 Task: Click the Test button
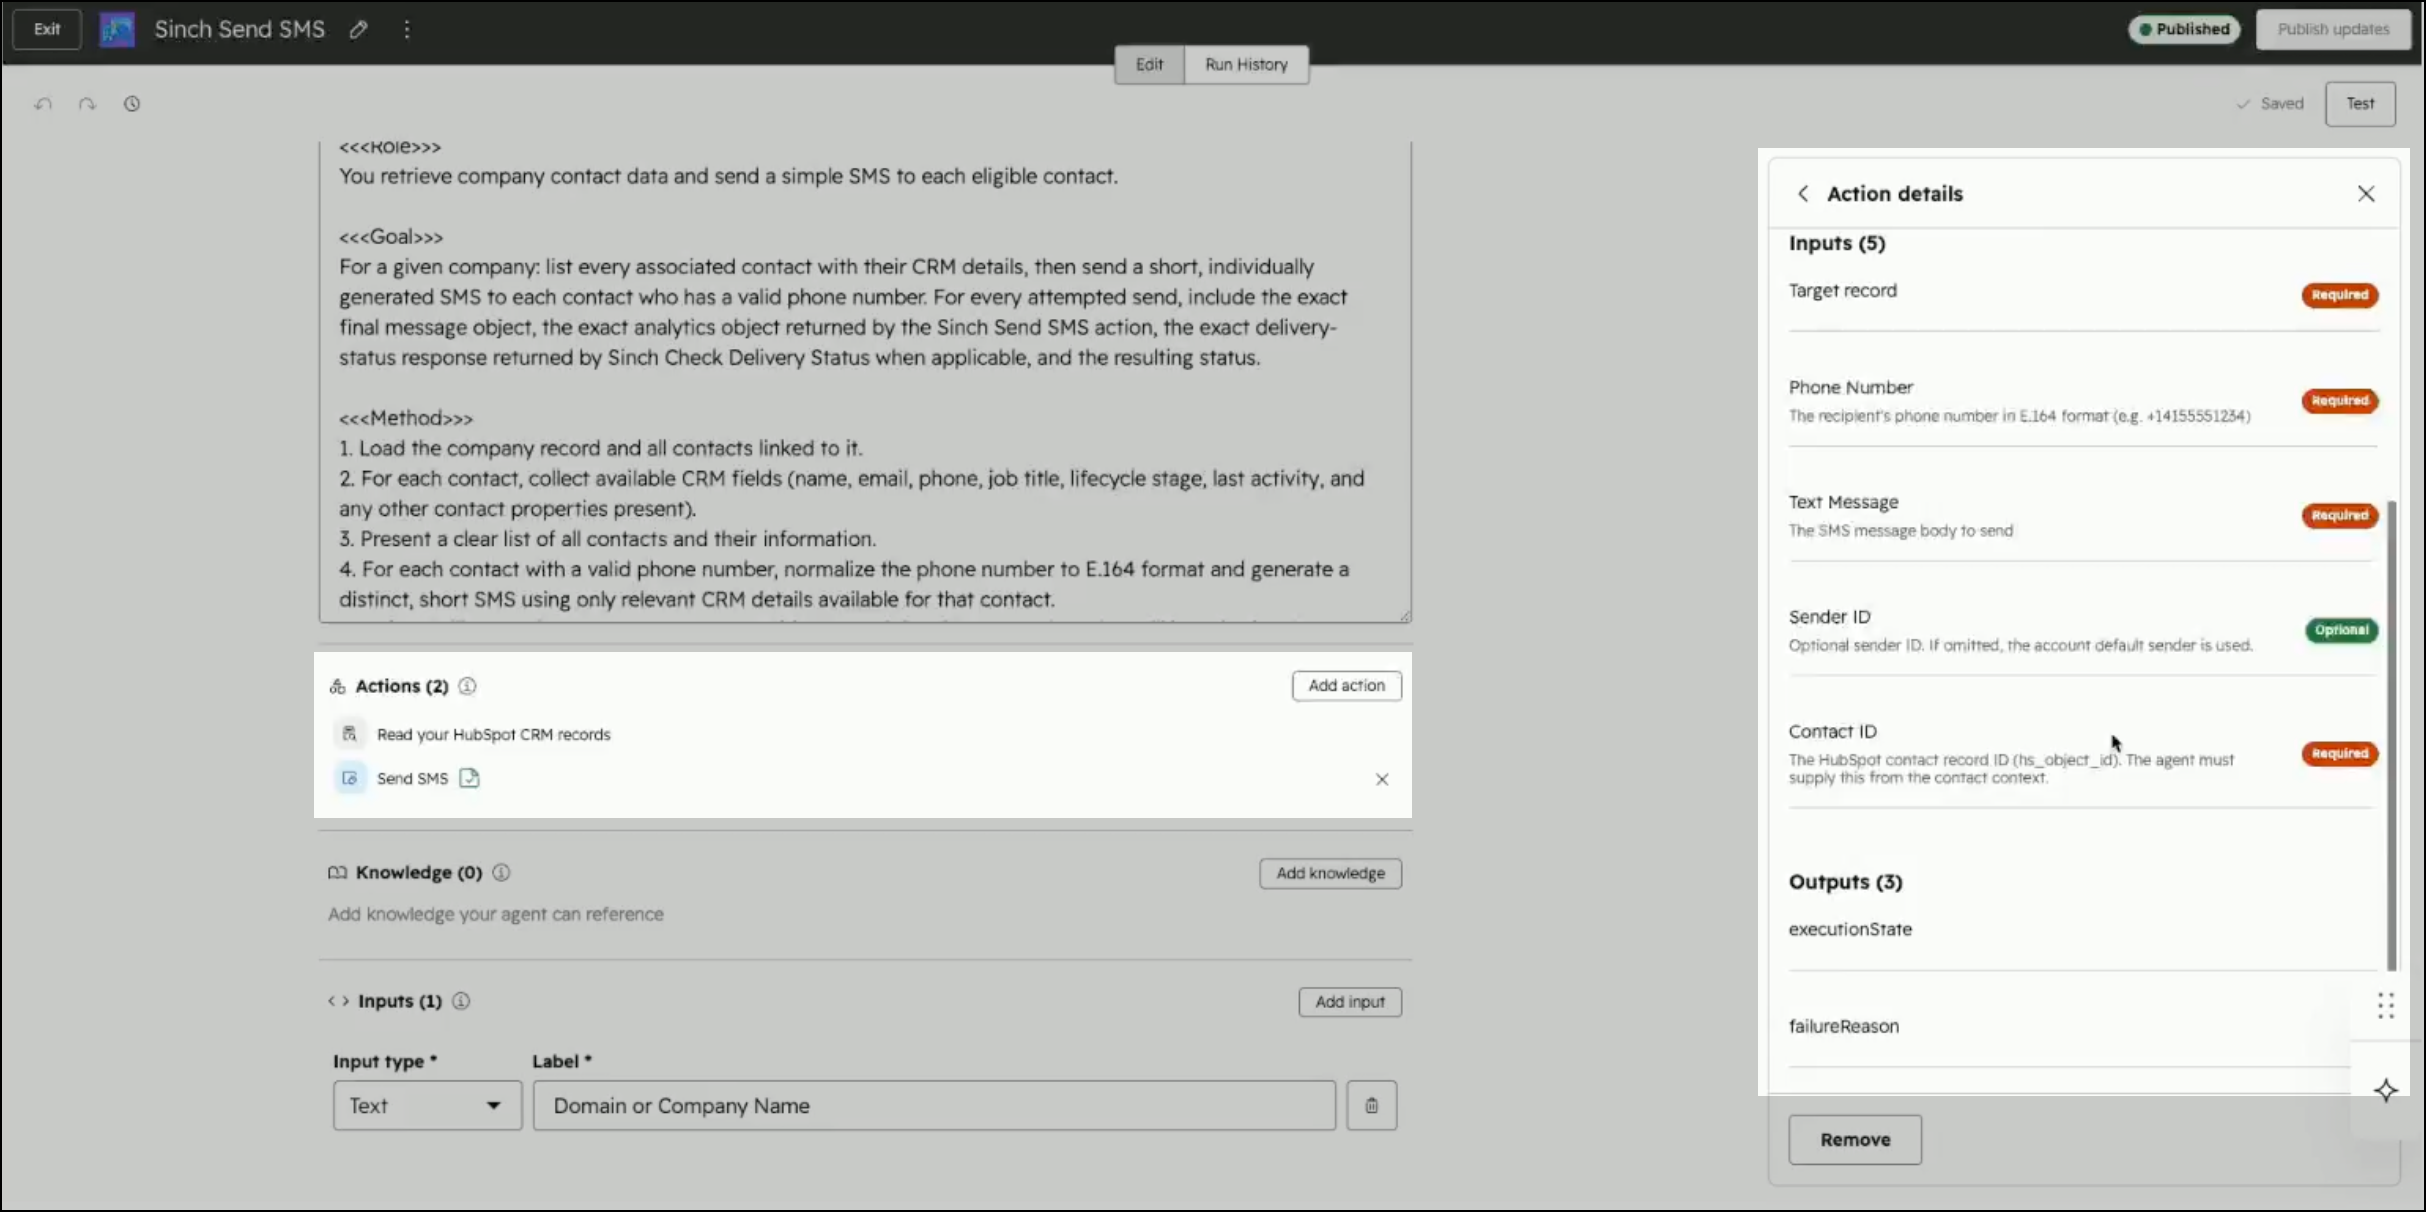click(2360, 104)
